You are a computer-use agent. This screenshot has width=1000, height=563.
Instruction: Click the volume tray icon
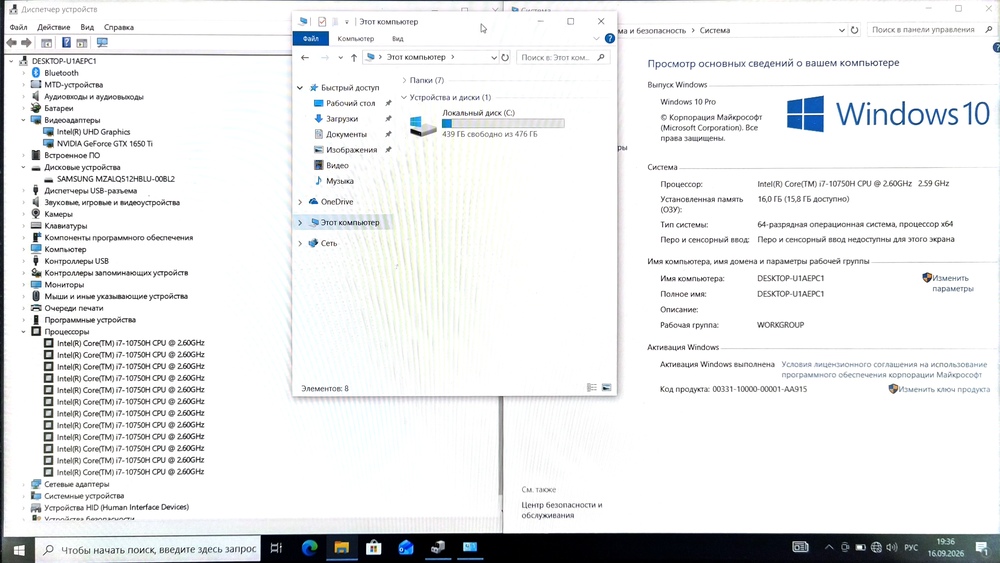892,548
